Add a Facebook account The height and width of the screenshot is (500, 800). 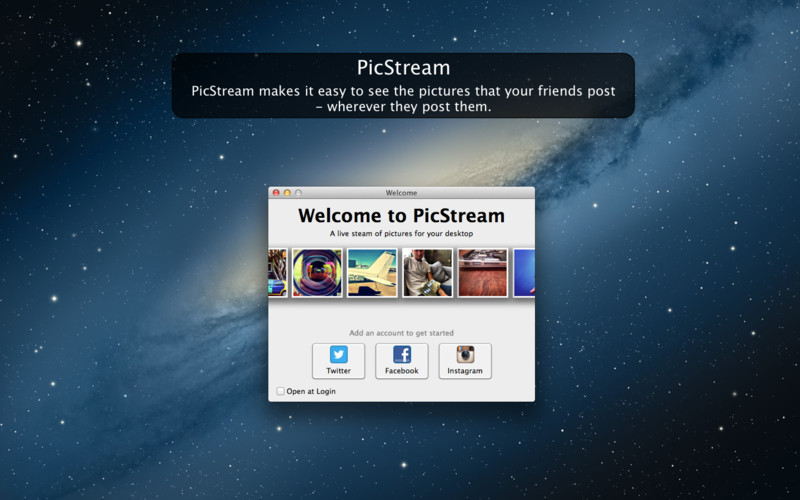tap(402, 361)
